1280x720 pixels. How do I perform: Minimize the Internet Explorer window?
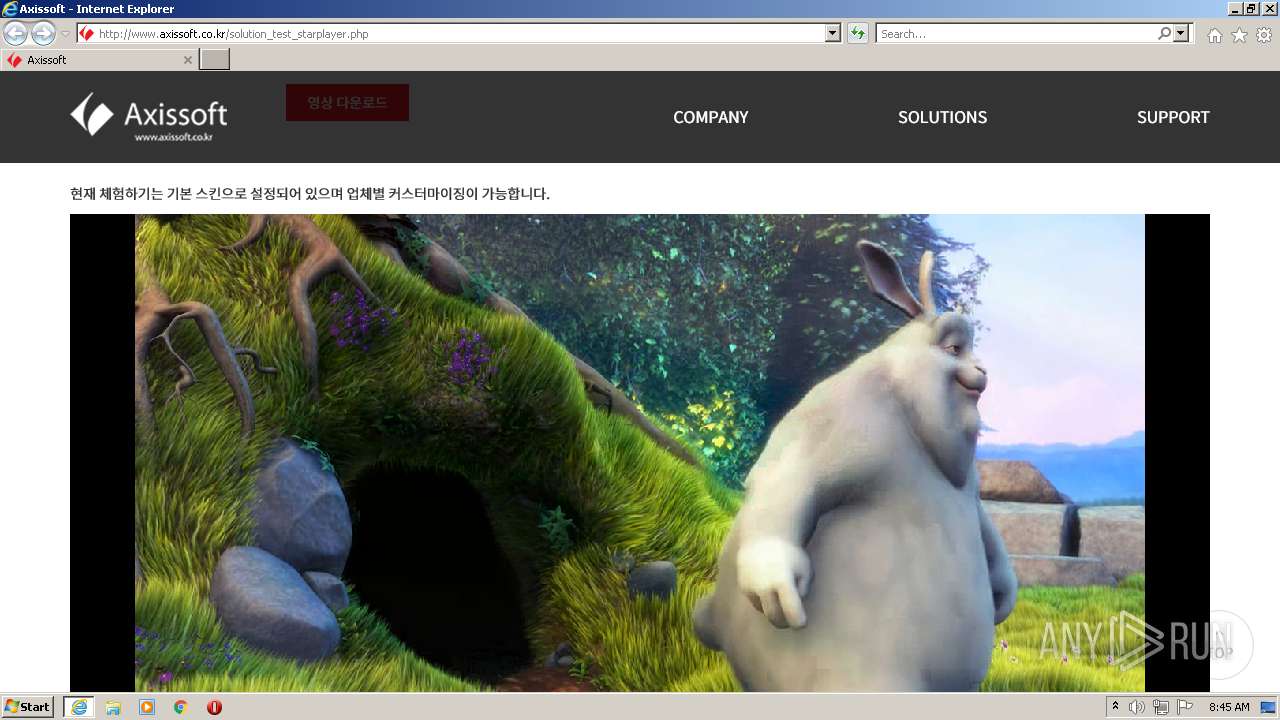(1234, 9)
